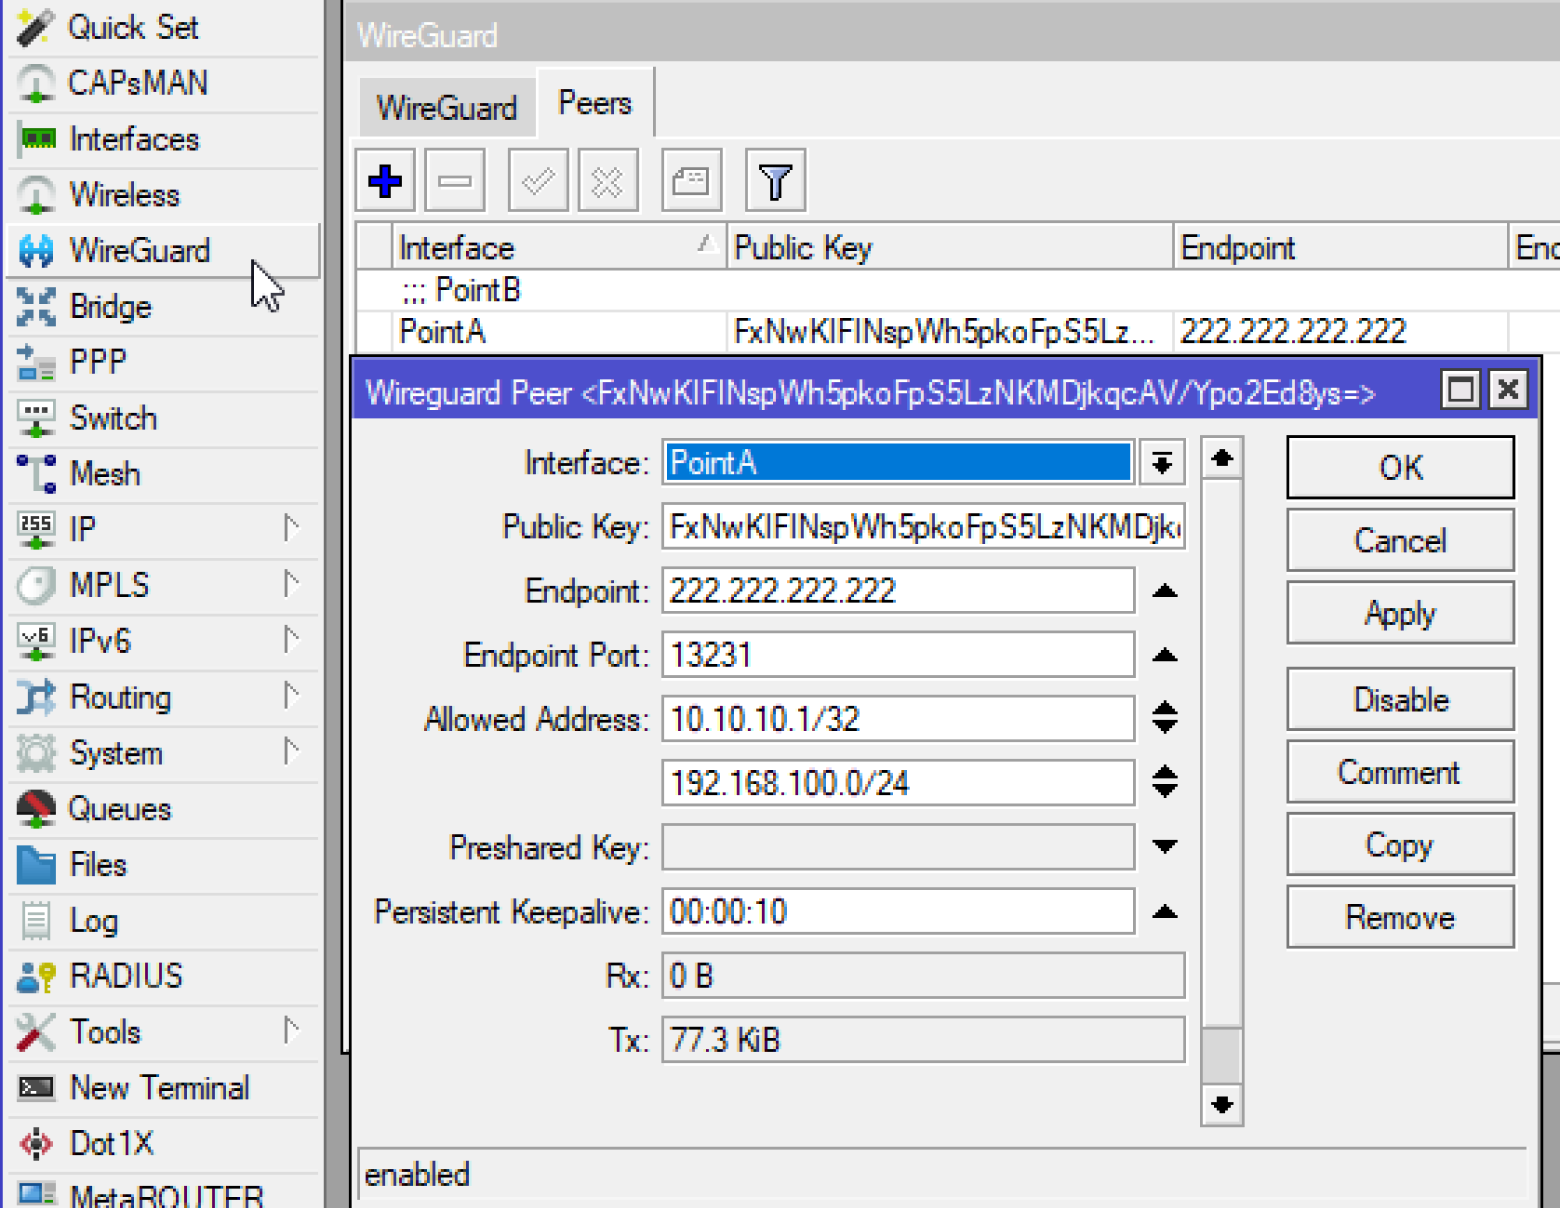The height and width of the screenshot is (1208, 1560).
Task: Select the PointA row in the peers table
Action: click(957, 331)
